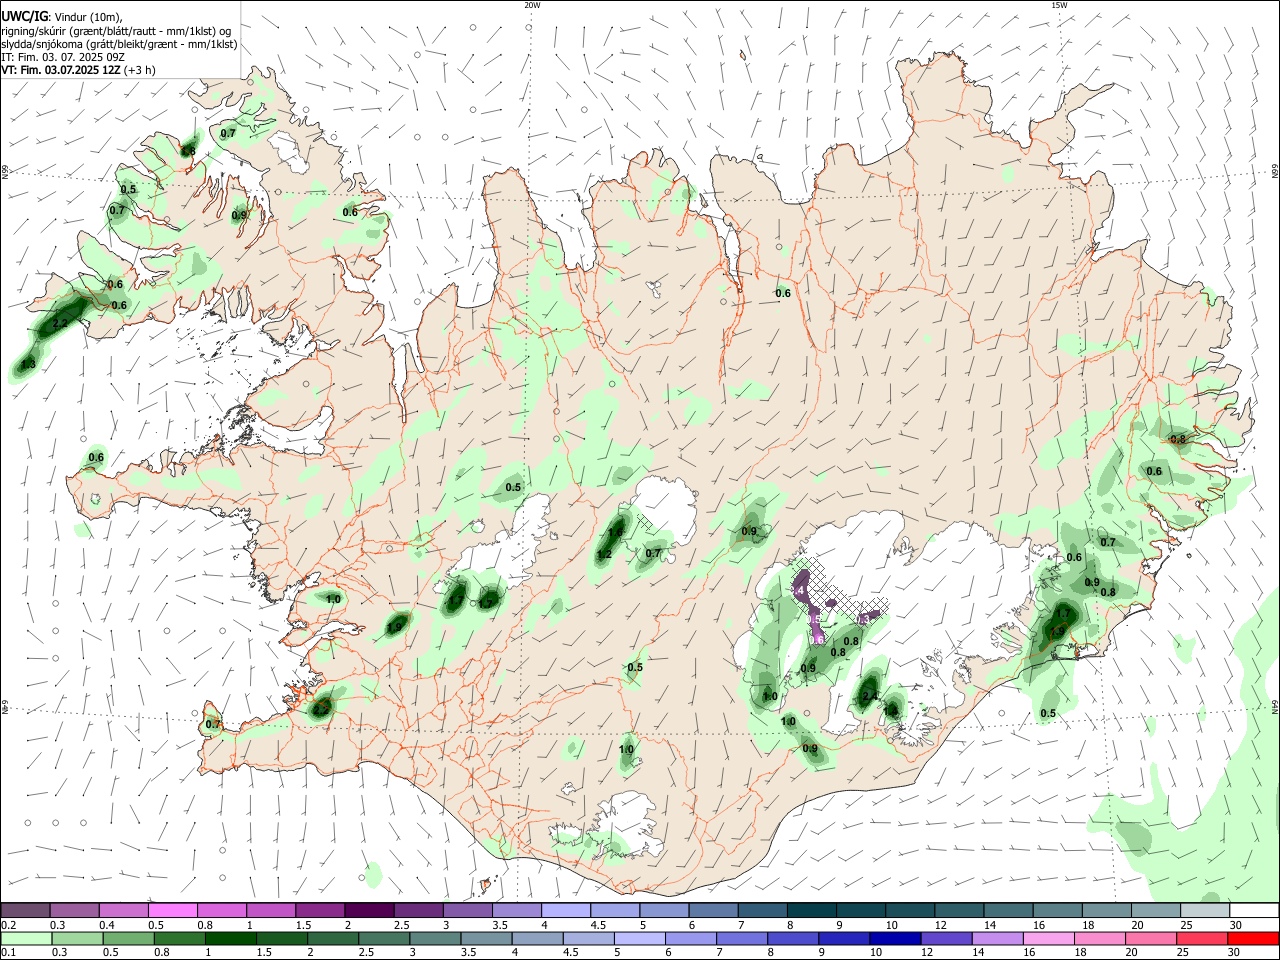Pick the bright red 30 mm rain swatch
This screenshot has width=1280, height=960.
pyautogui.click(x=1253, y=939)
